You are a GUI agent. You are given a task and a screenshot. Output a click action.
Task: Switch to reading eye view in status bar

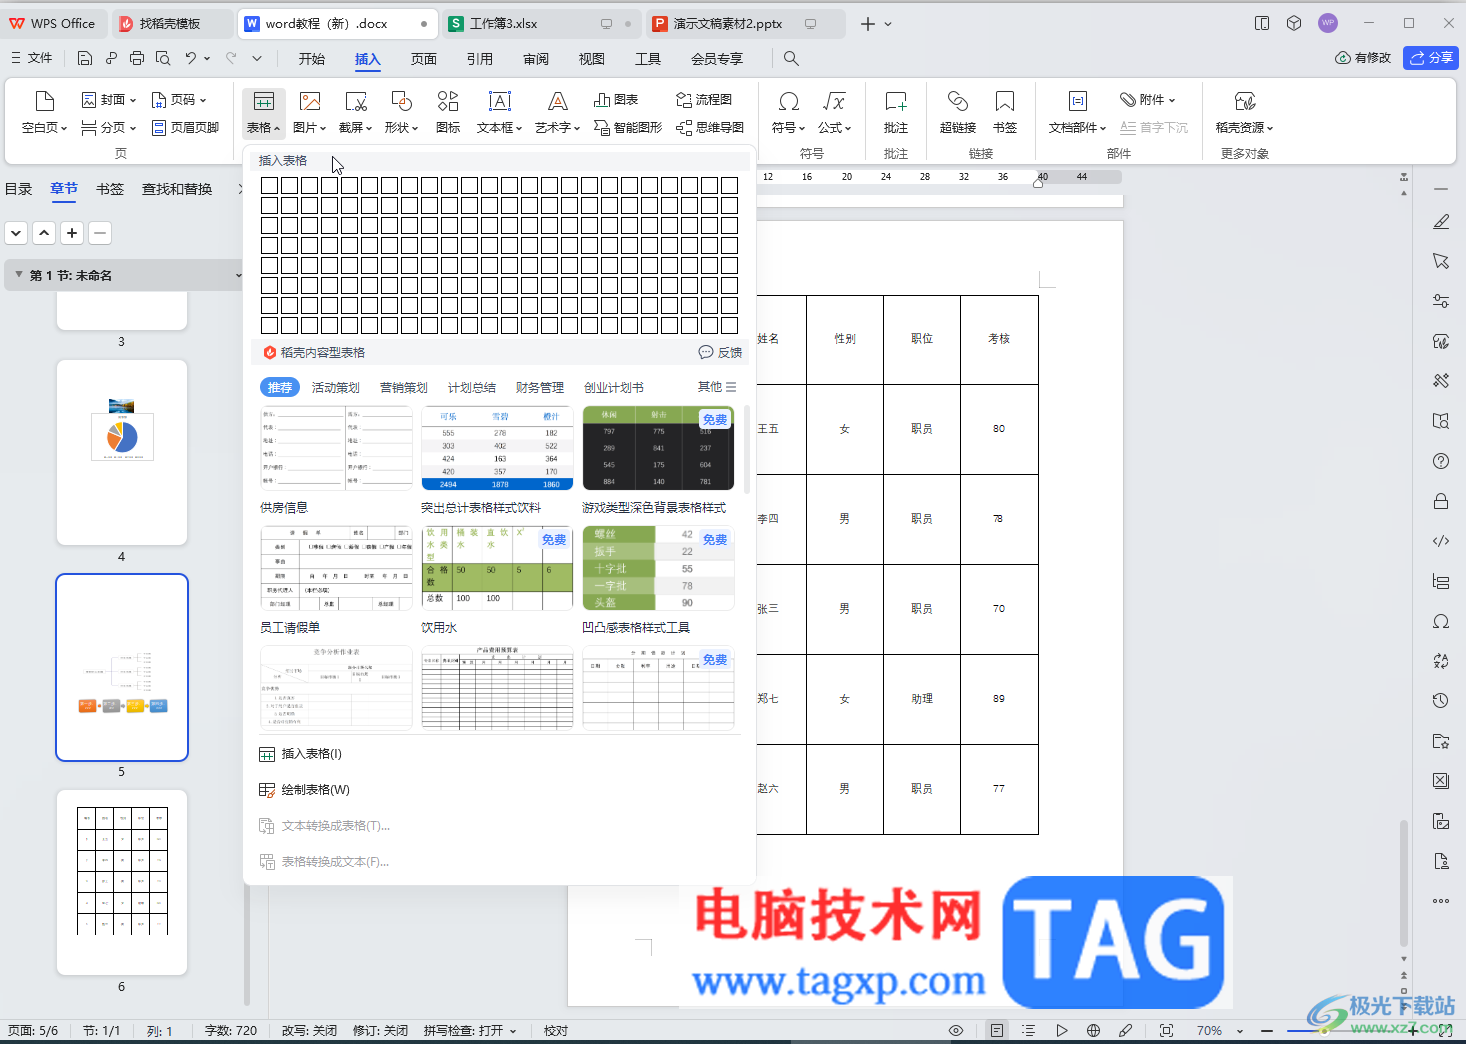tap(956, 1031)
